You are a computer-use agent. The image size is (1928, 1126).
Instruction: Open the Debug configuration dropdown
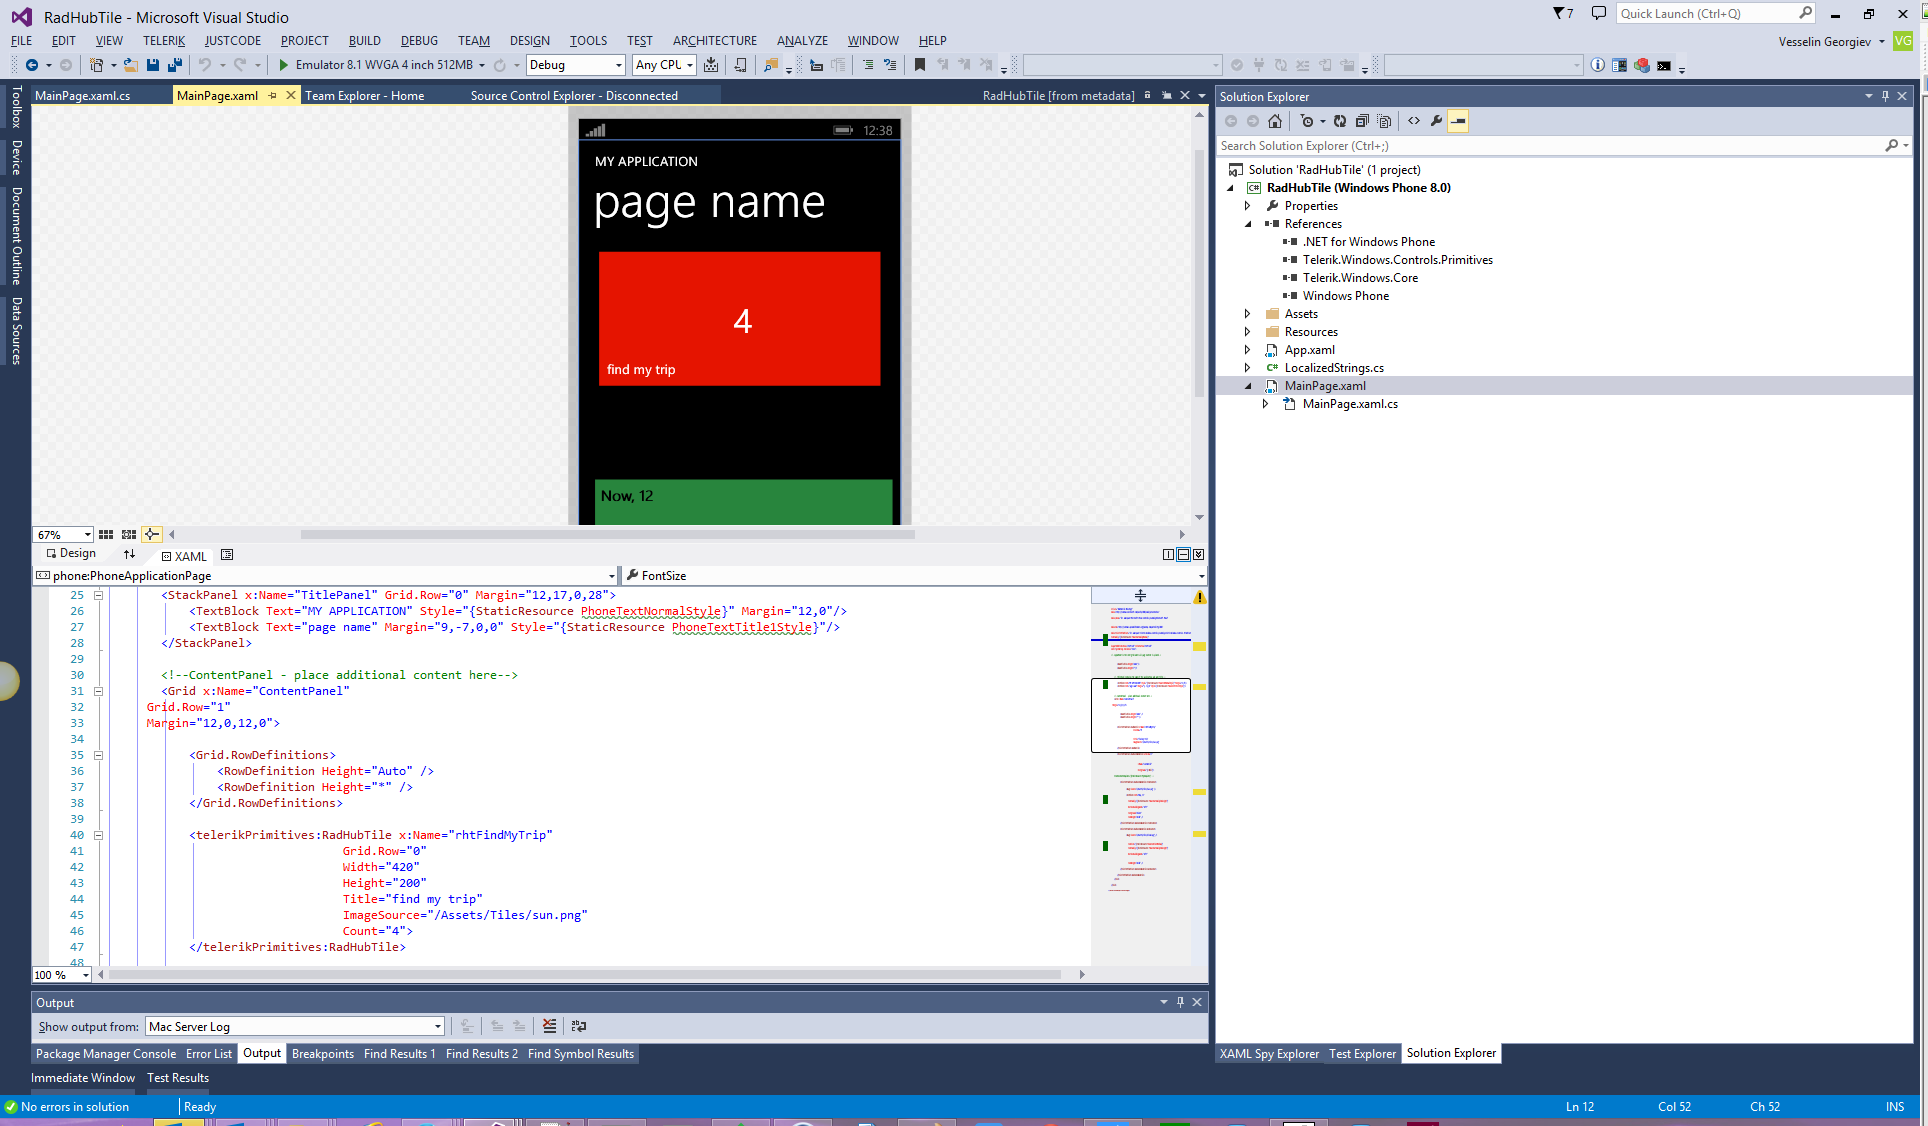575,65
